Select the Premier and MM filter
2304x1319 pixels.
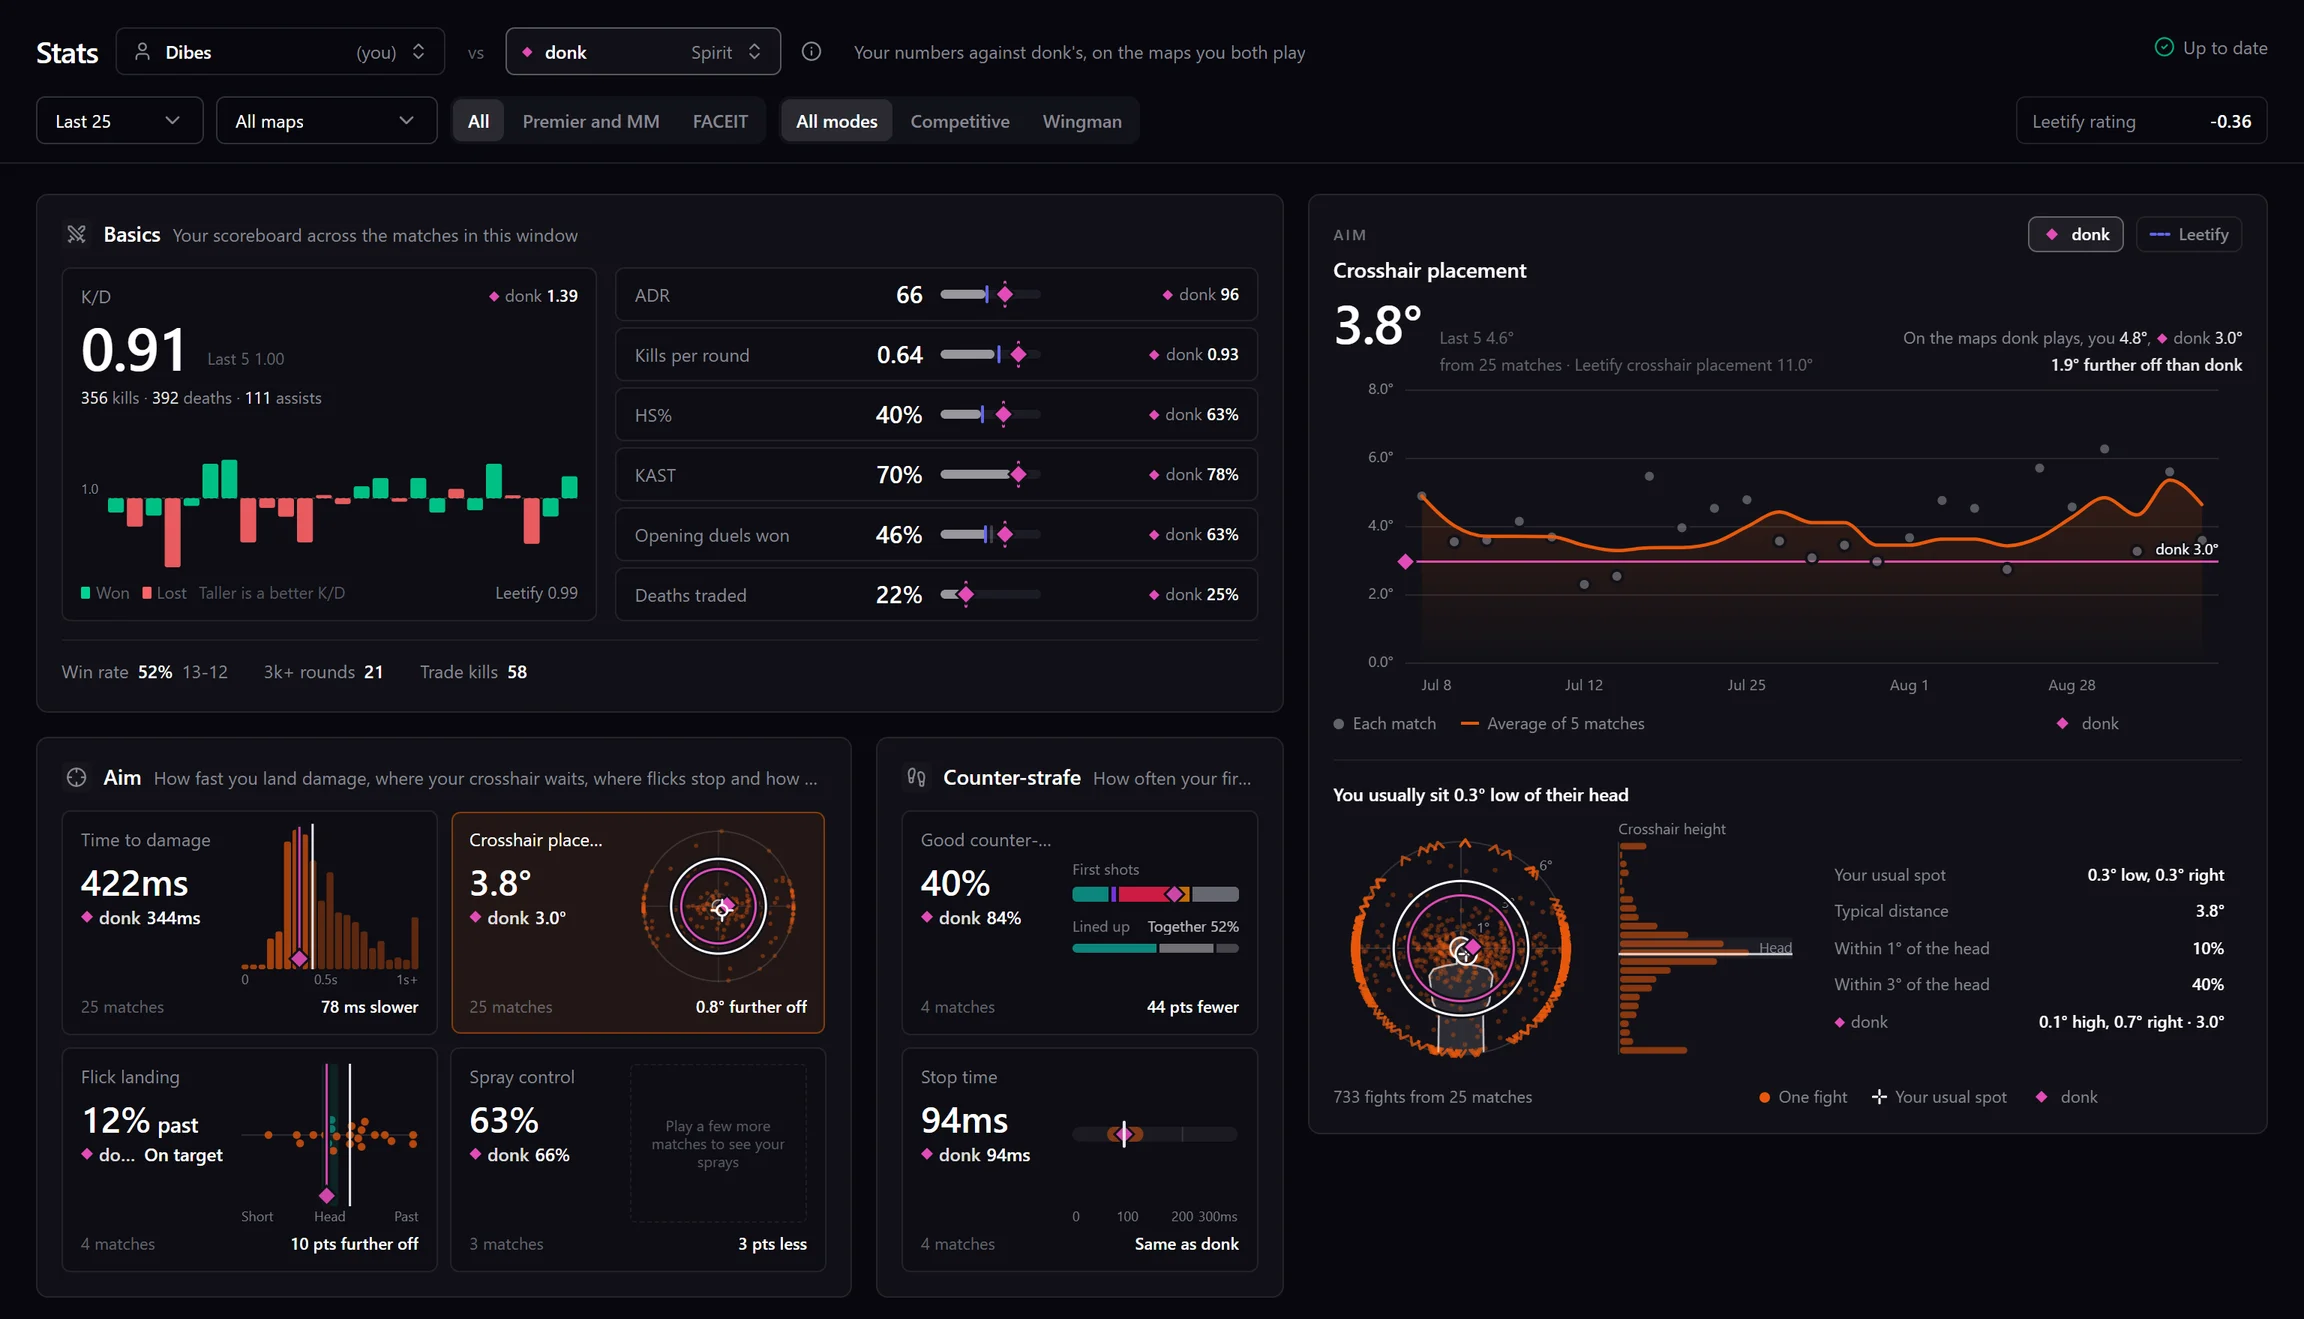tap(591, 121)
